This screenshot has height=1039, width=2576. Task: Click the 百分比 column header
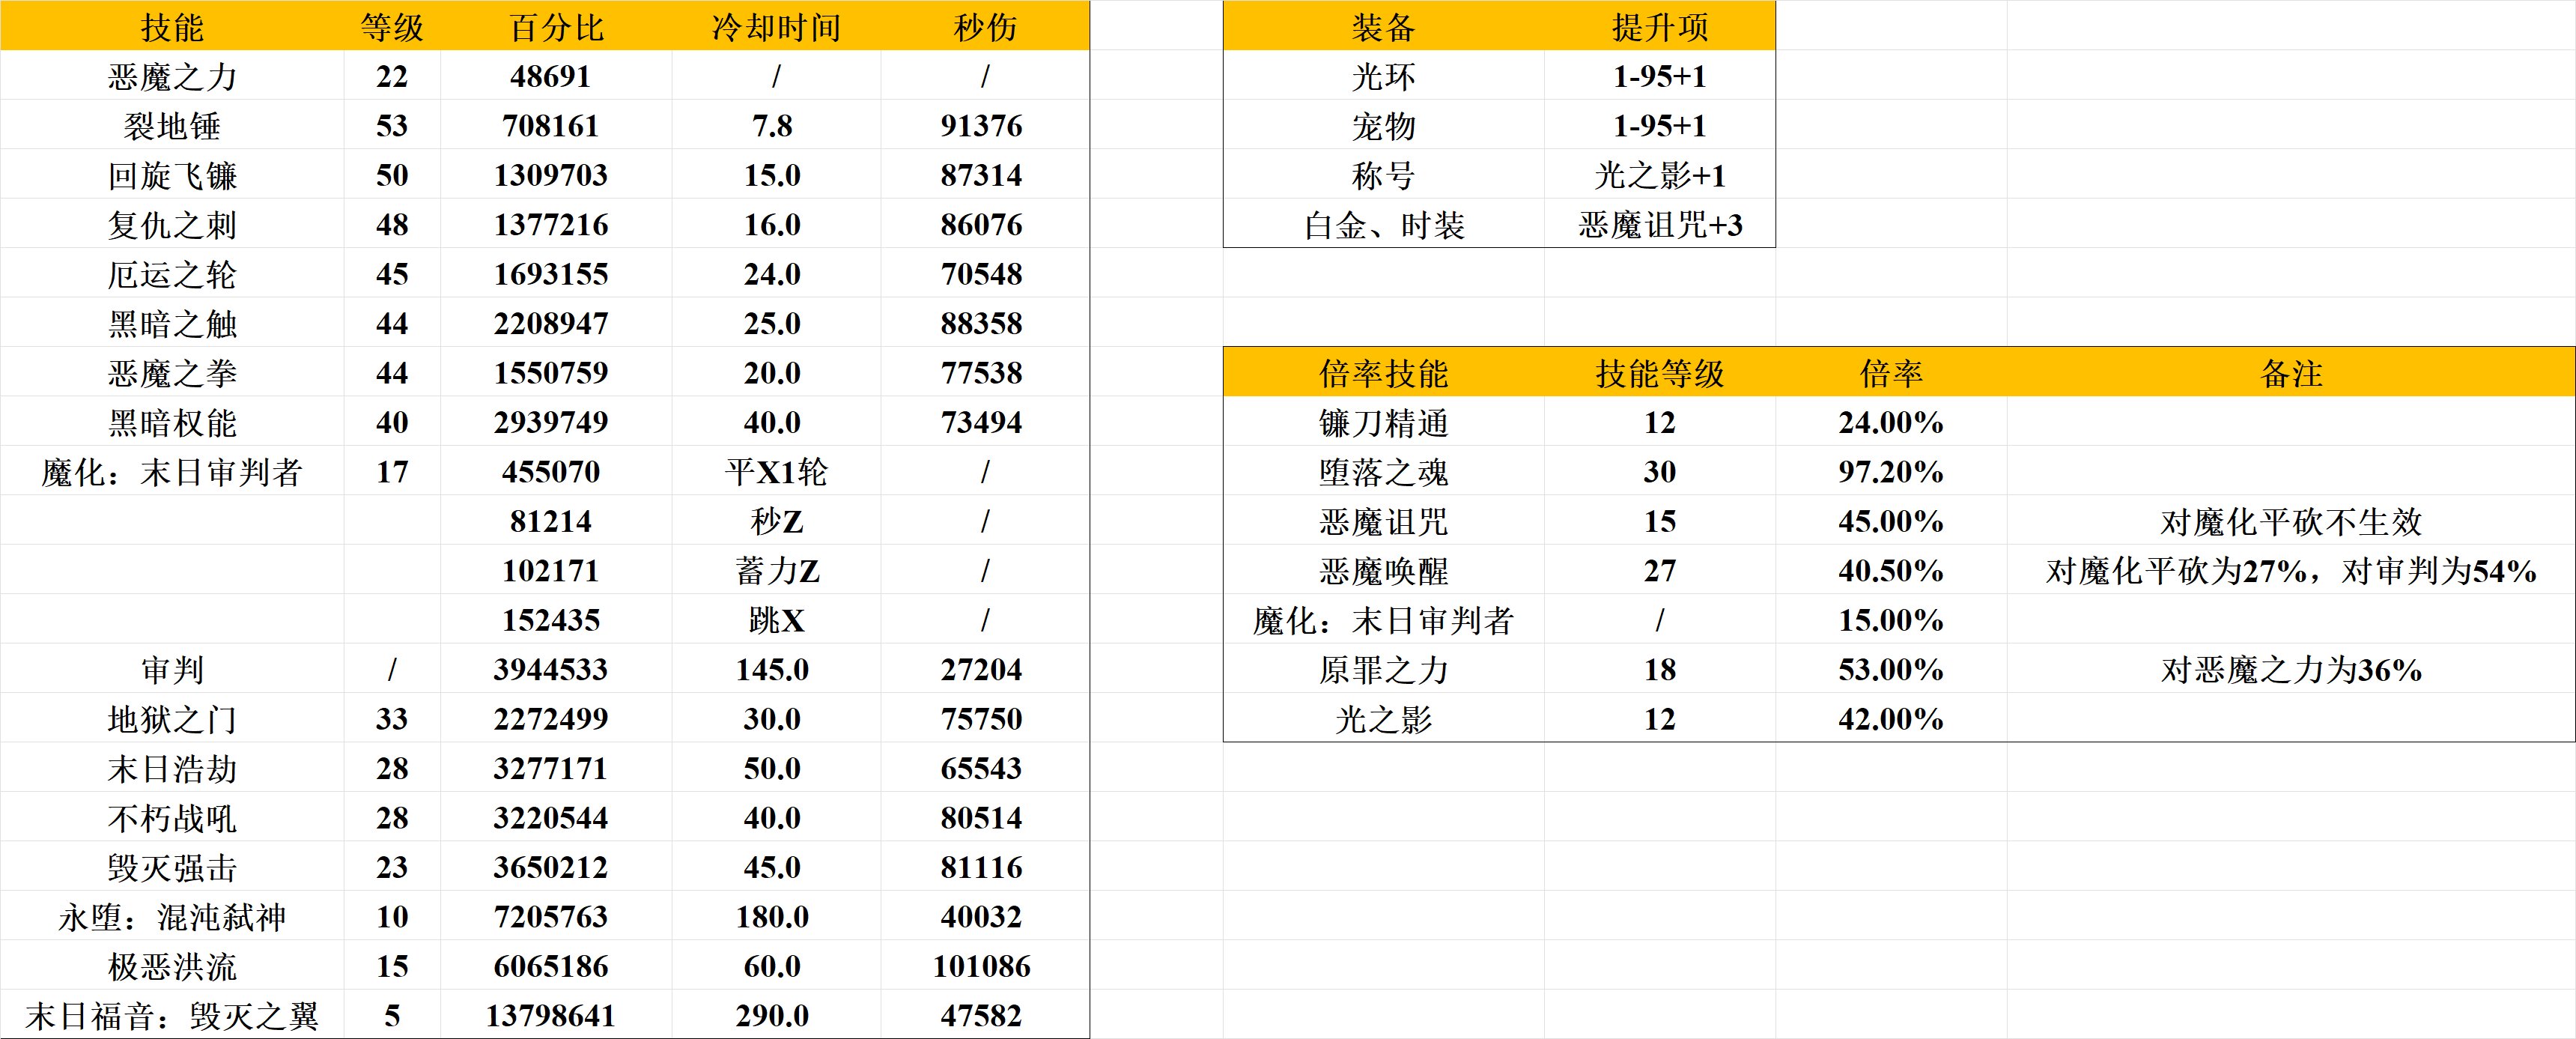(556, 26)
